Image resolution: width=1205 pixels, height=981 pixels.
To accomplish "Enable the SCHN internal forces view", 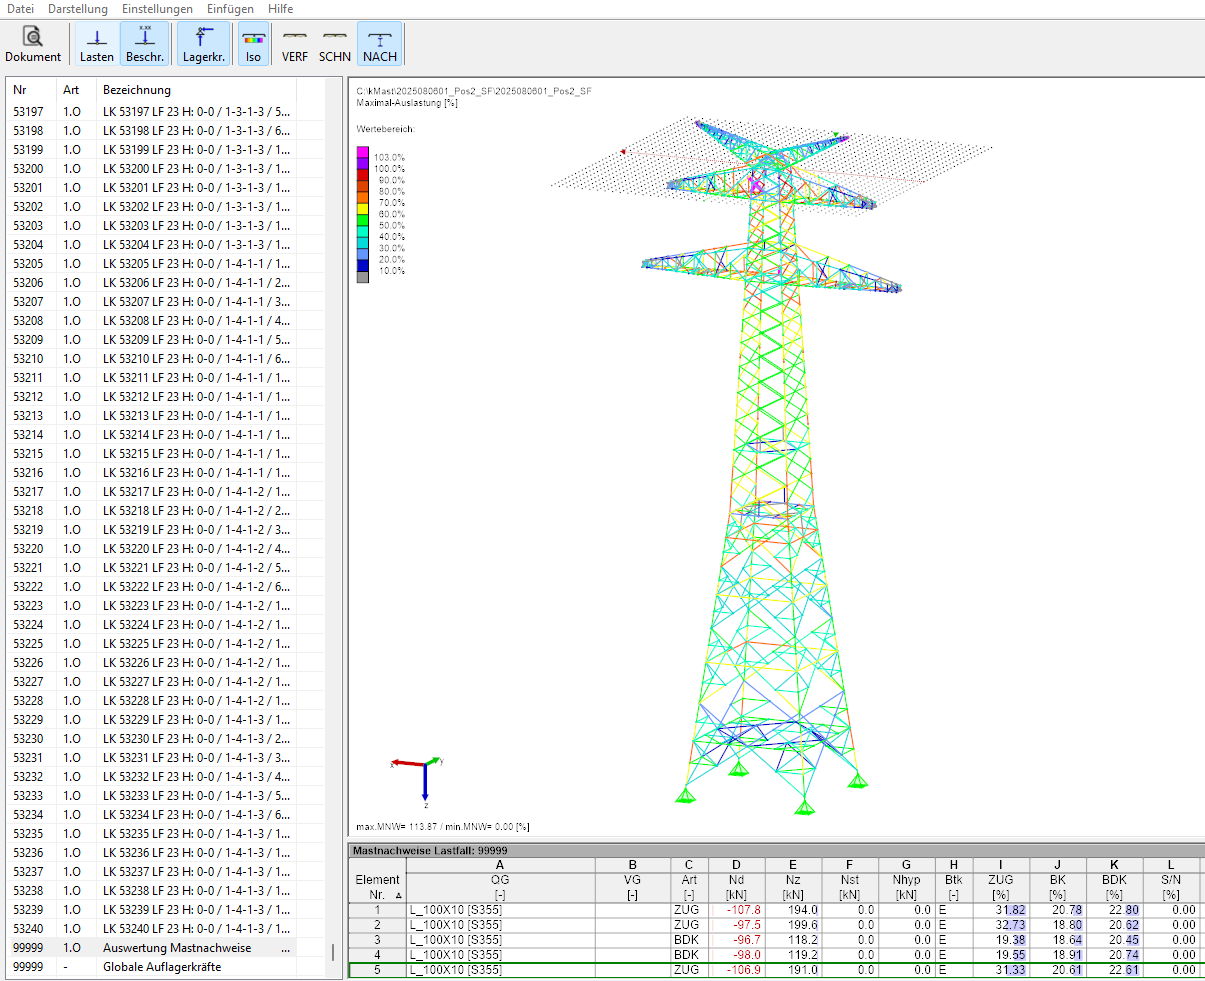I will tap(335, 45).
